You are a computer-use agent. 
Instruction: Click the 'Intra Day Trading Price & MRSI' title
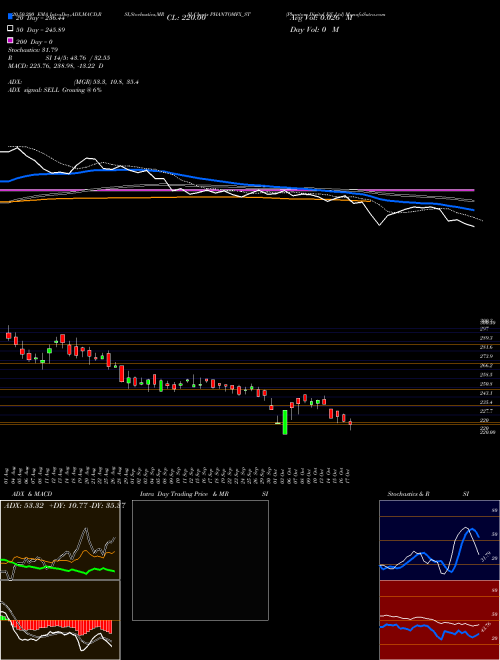(204, 494)
